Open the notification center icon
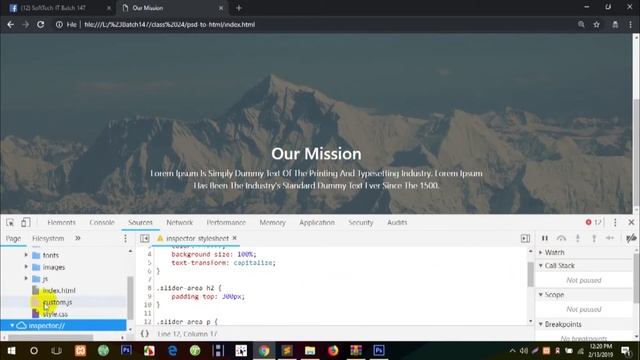 click(x=626, y=351)
